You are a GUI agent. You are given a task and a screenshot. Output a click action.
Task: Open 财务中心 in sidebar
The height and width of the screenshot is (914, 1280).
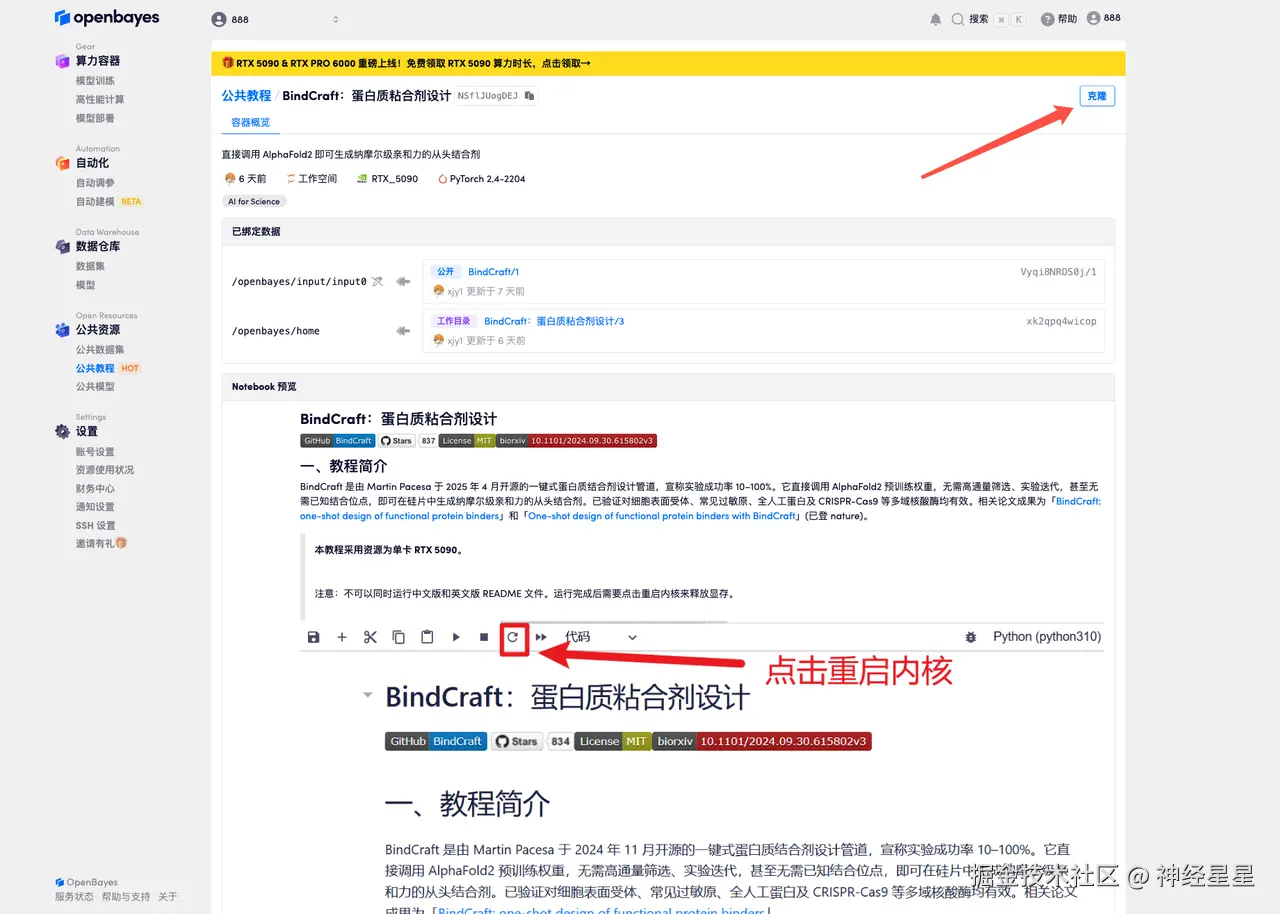click(x=95, y=489)
